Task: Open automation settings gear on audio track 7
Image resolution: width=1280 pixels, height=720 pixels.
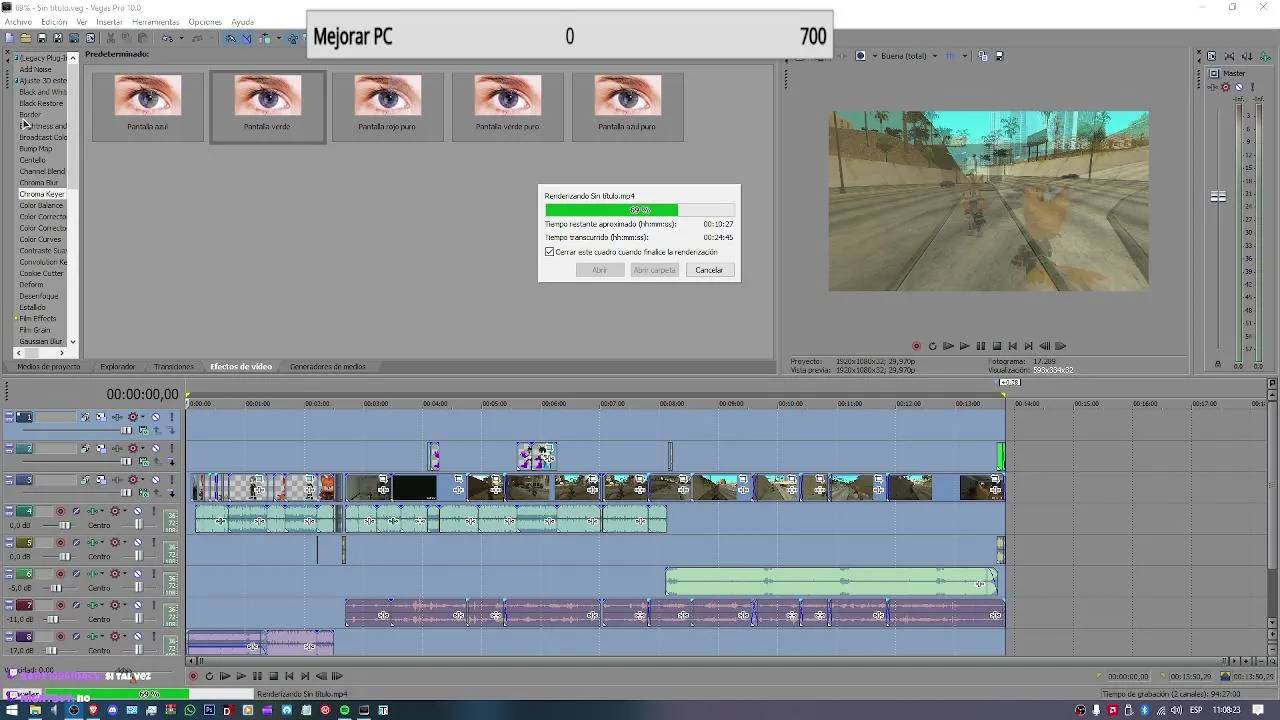Action: pyautogui.click(x=115, y=605)
